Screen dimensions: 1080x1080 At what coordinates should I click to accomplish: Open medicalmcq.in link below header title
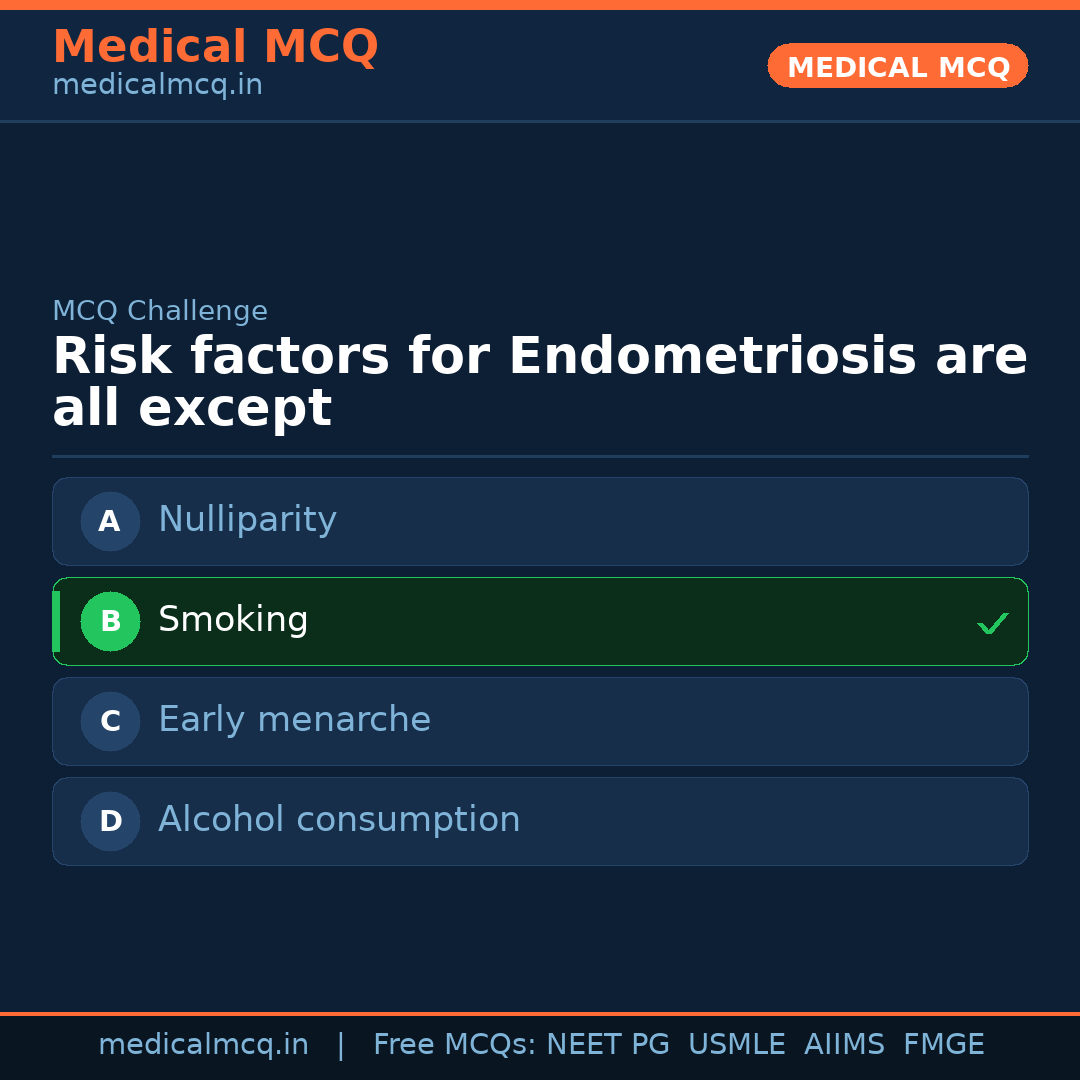point(157,86)
